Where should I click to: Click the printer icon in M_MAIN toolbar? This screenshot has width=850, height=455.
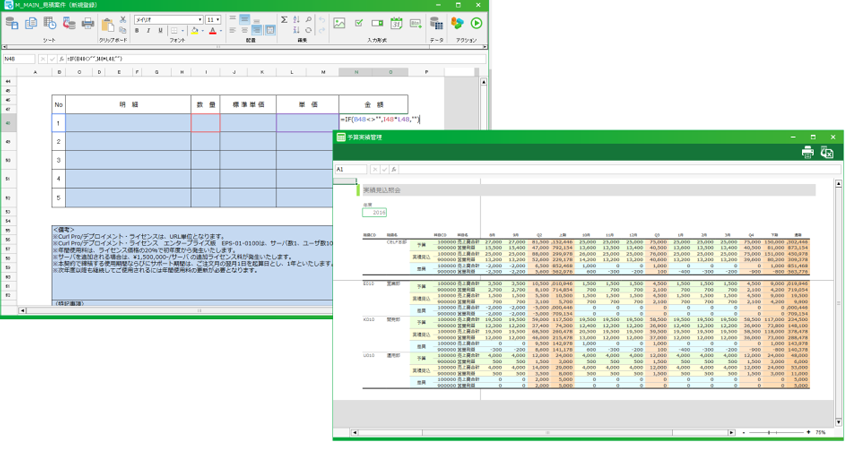88,23
